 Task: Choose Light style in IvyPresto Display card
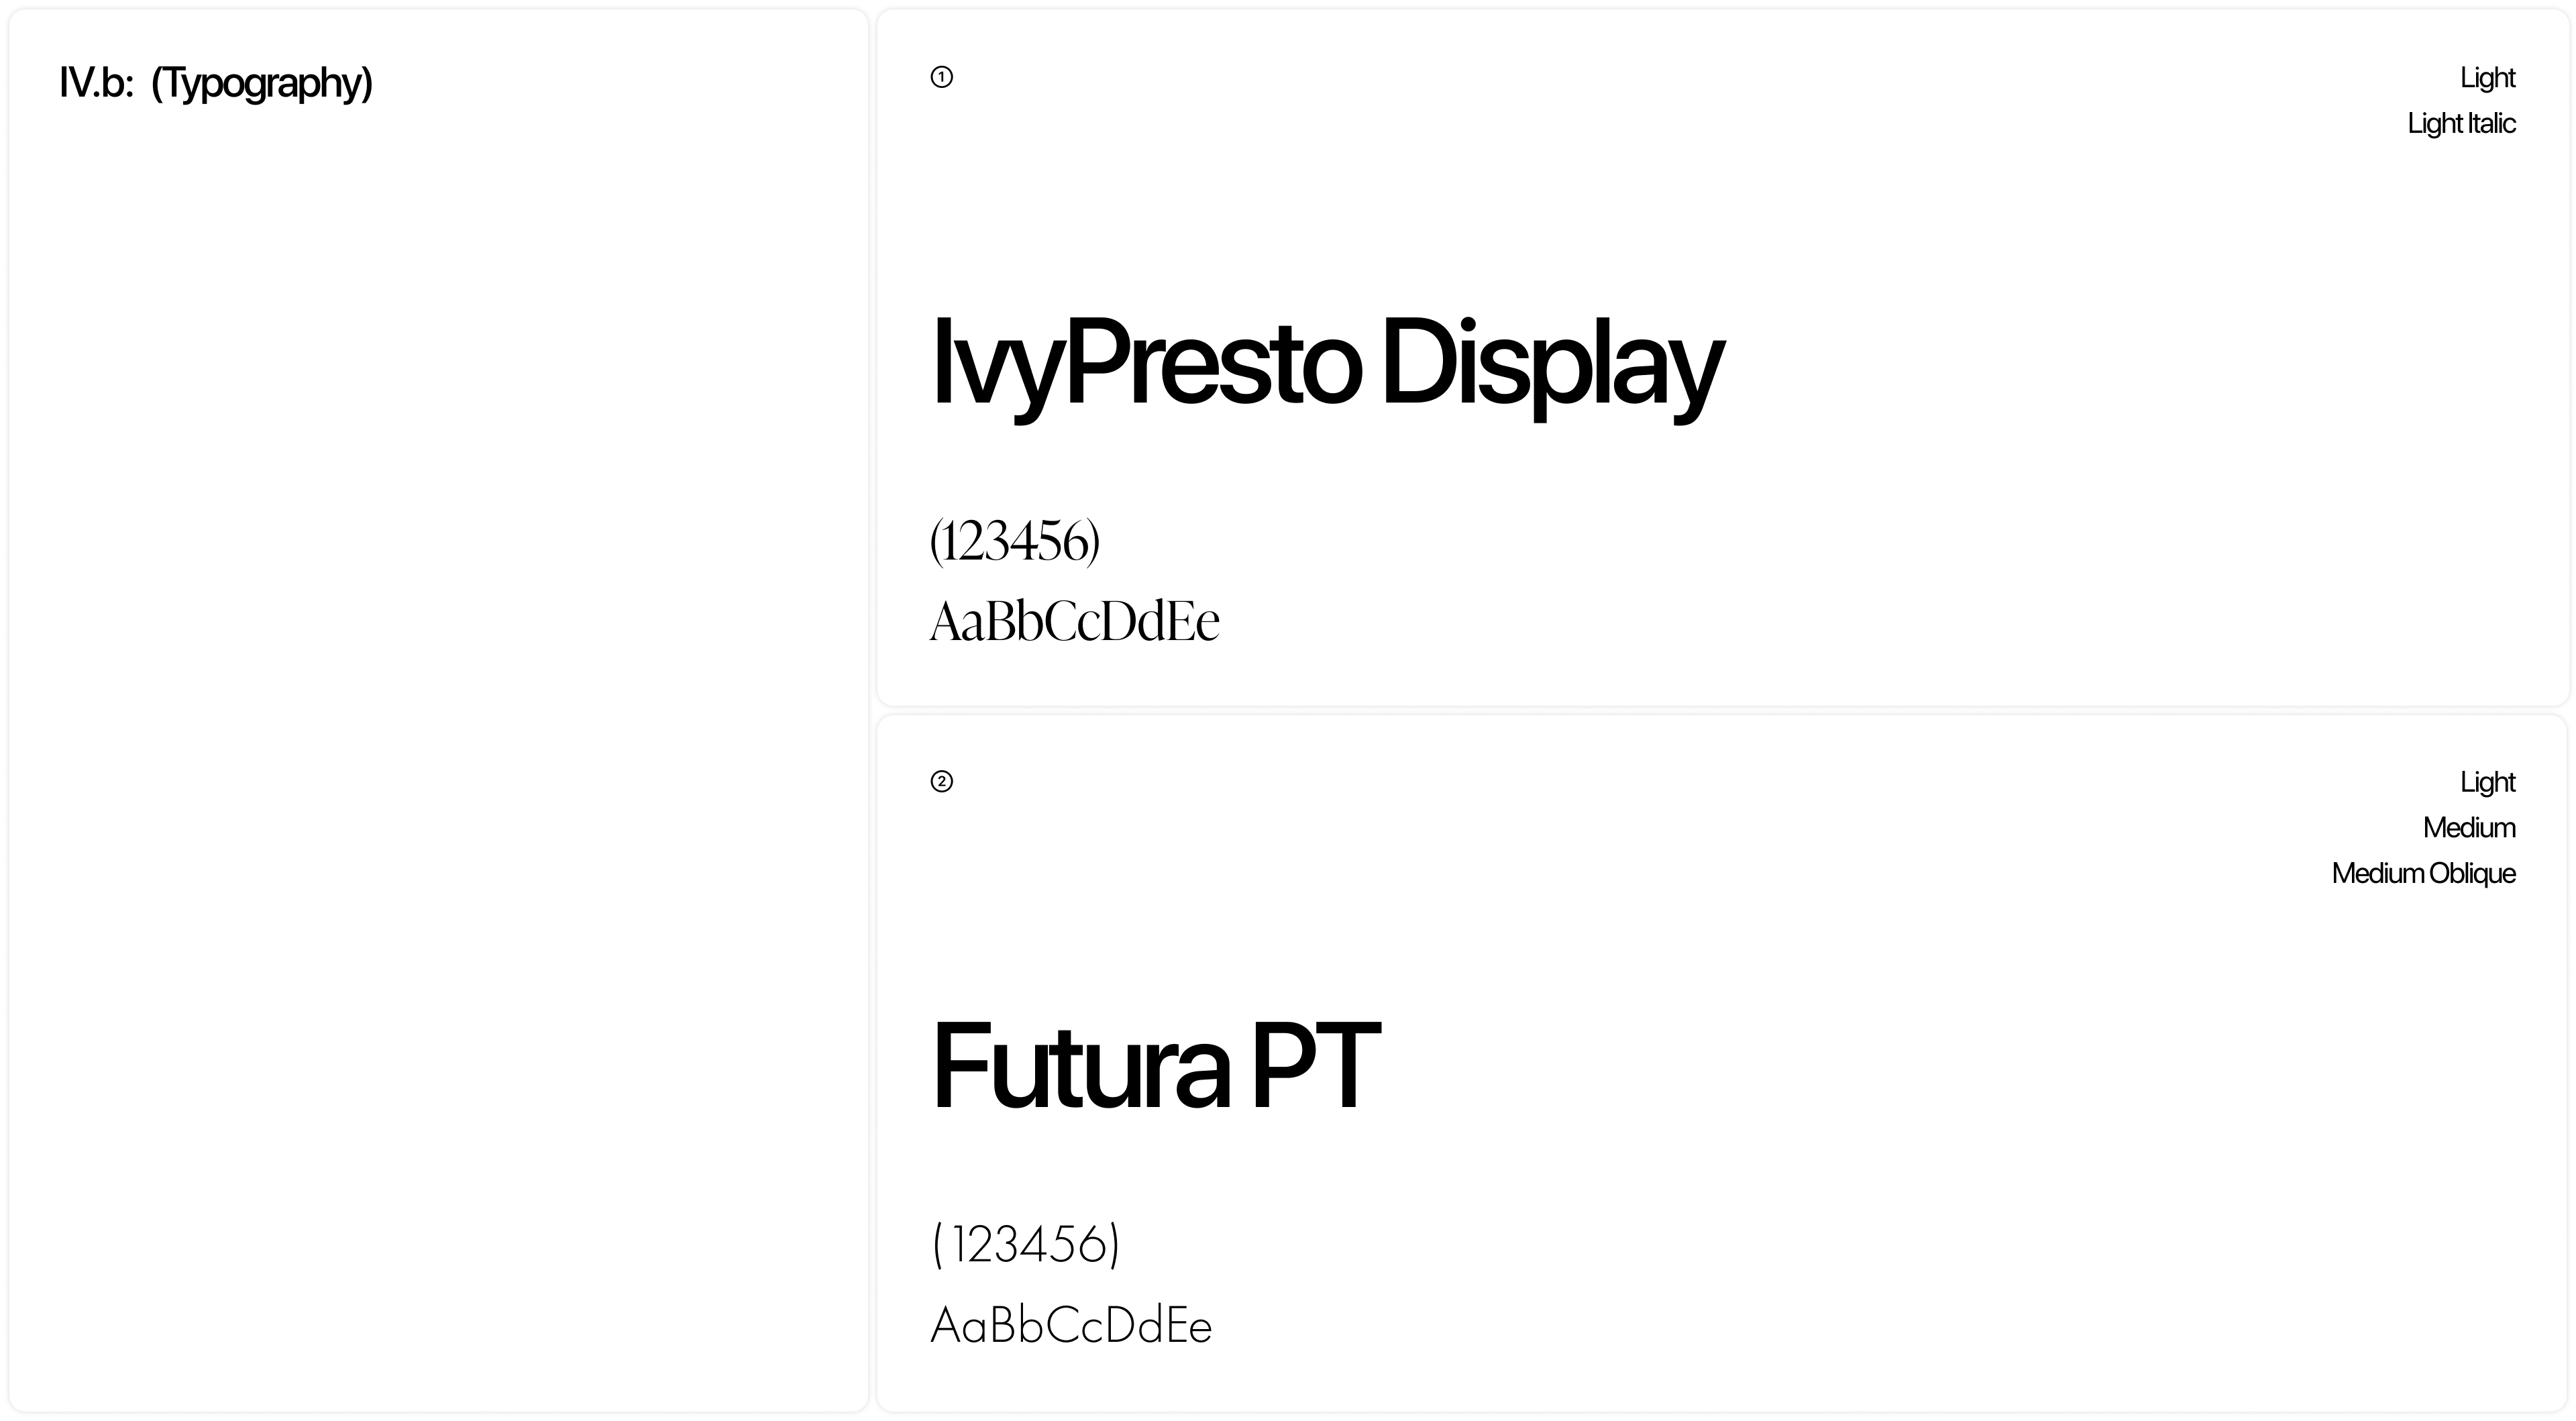pyautogui.click(x=2487, y=77)
